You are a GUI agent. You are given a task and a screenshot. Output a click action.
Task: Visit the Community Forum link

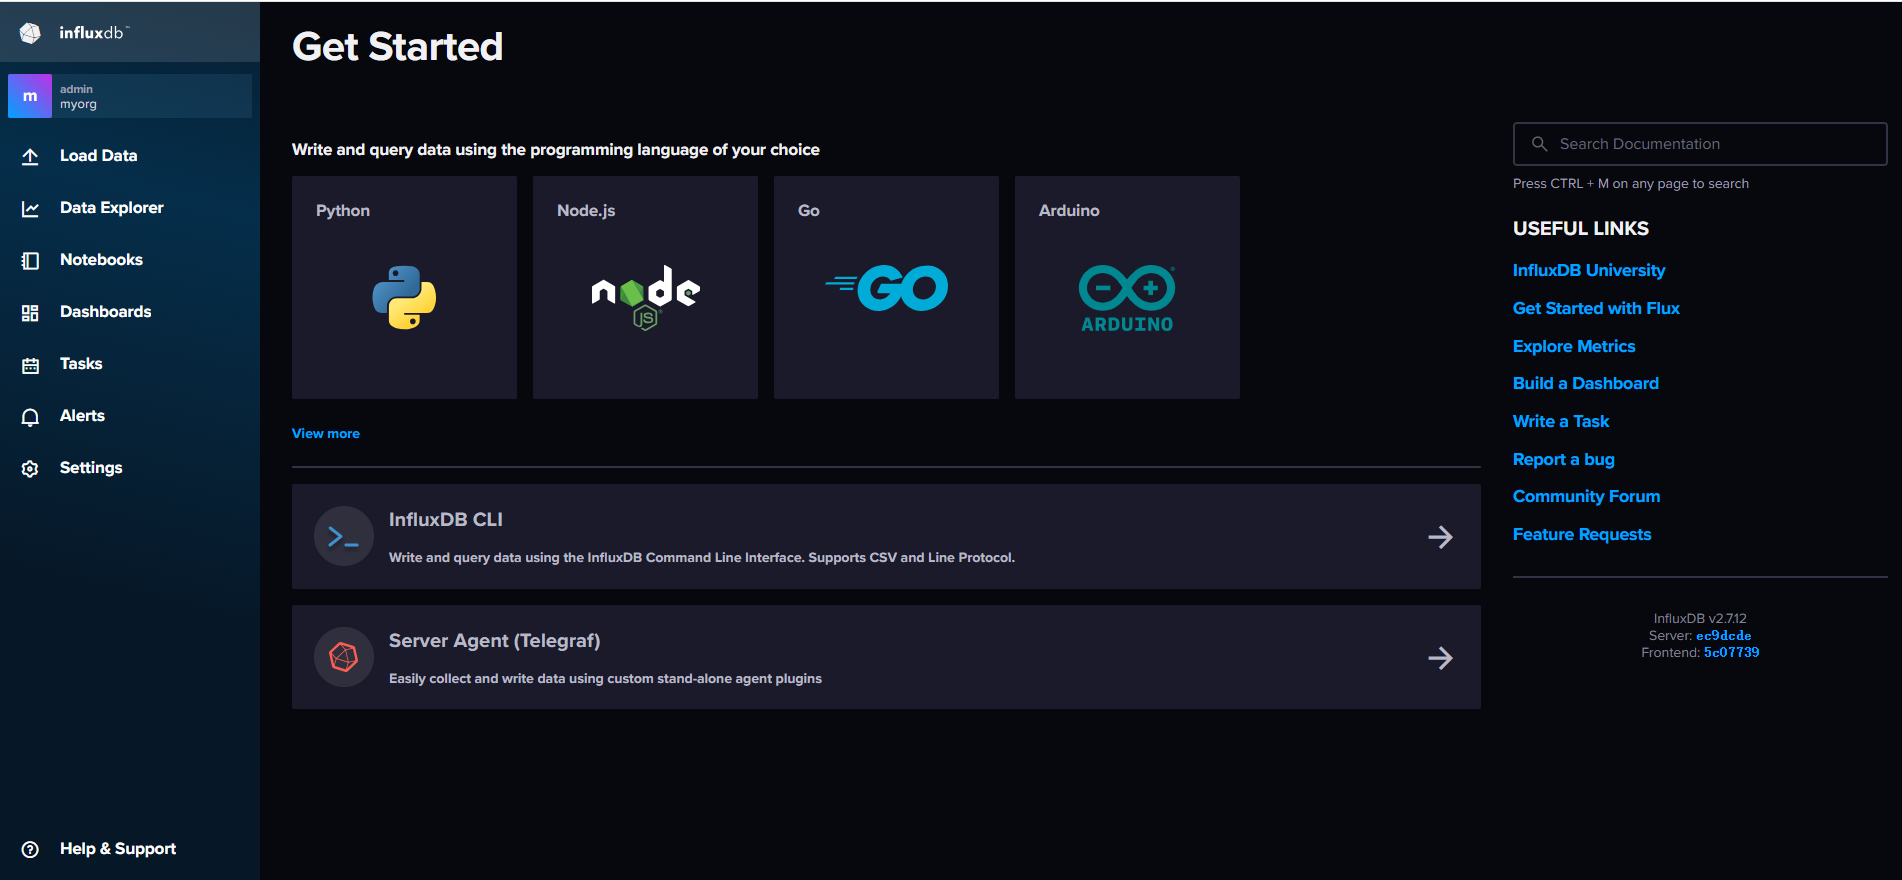click(x=1586, y=496)
